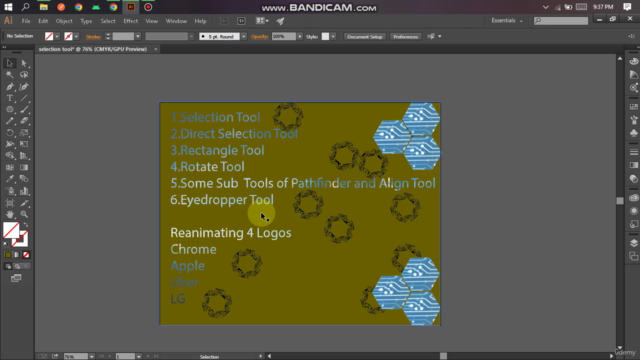Viewport: 640px width, 360px height.
Task: Choose the Shape Builder tool
Action: coord(9,156)
